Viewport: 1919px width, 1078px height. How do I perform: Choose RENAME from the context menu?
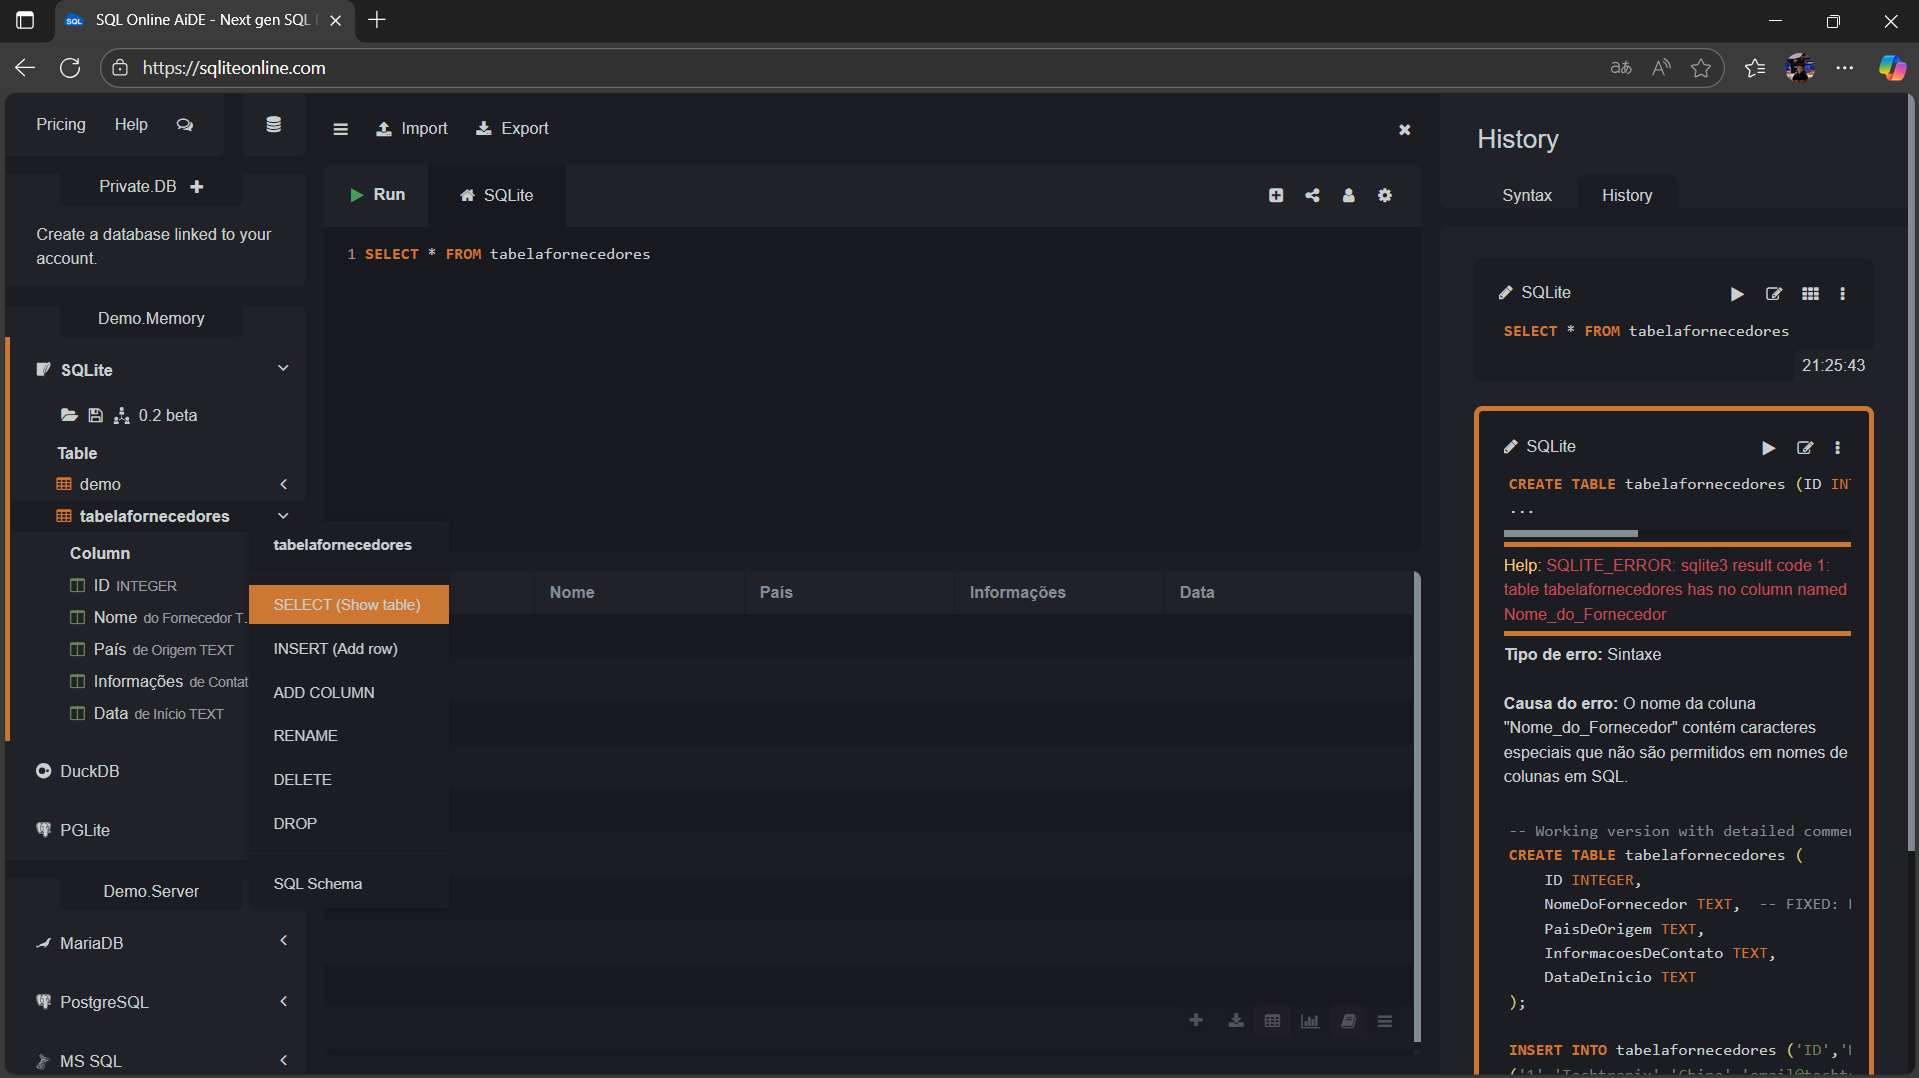click(348, 736)
